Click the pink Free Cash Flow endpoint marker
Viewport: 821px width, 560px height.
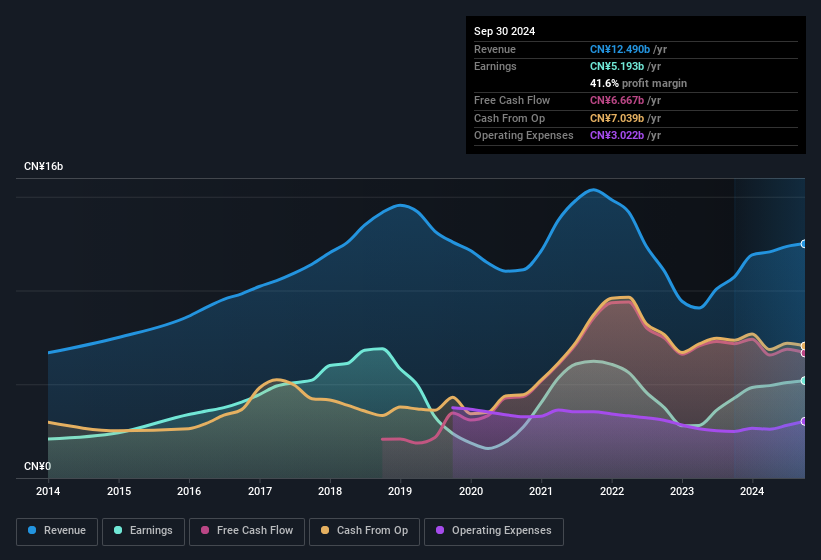click(x=804, y=353)
